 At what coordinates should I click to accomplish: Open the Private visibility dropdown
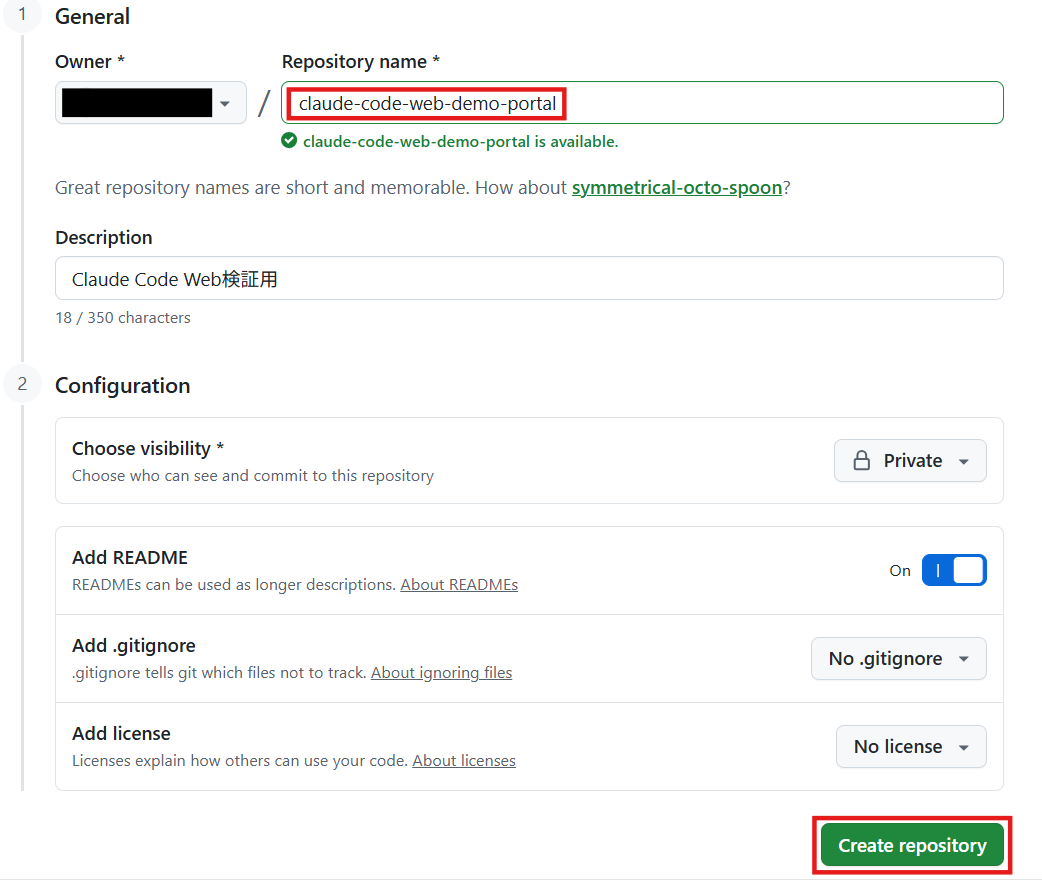910,461
